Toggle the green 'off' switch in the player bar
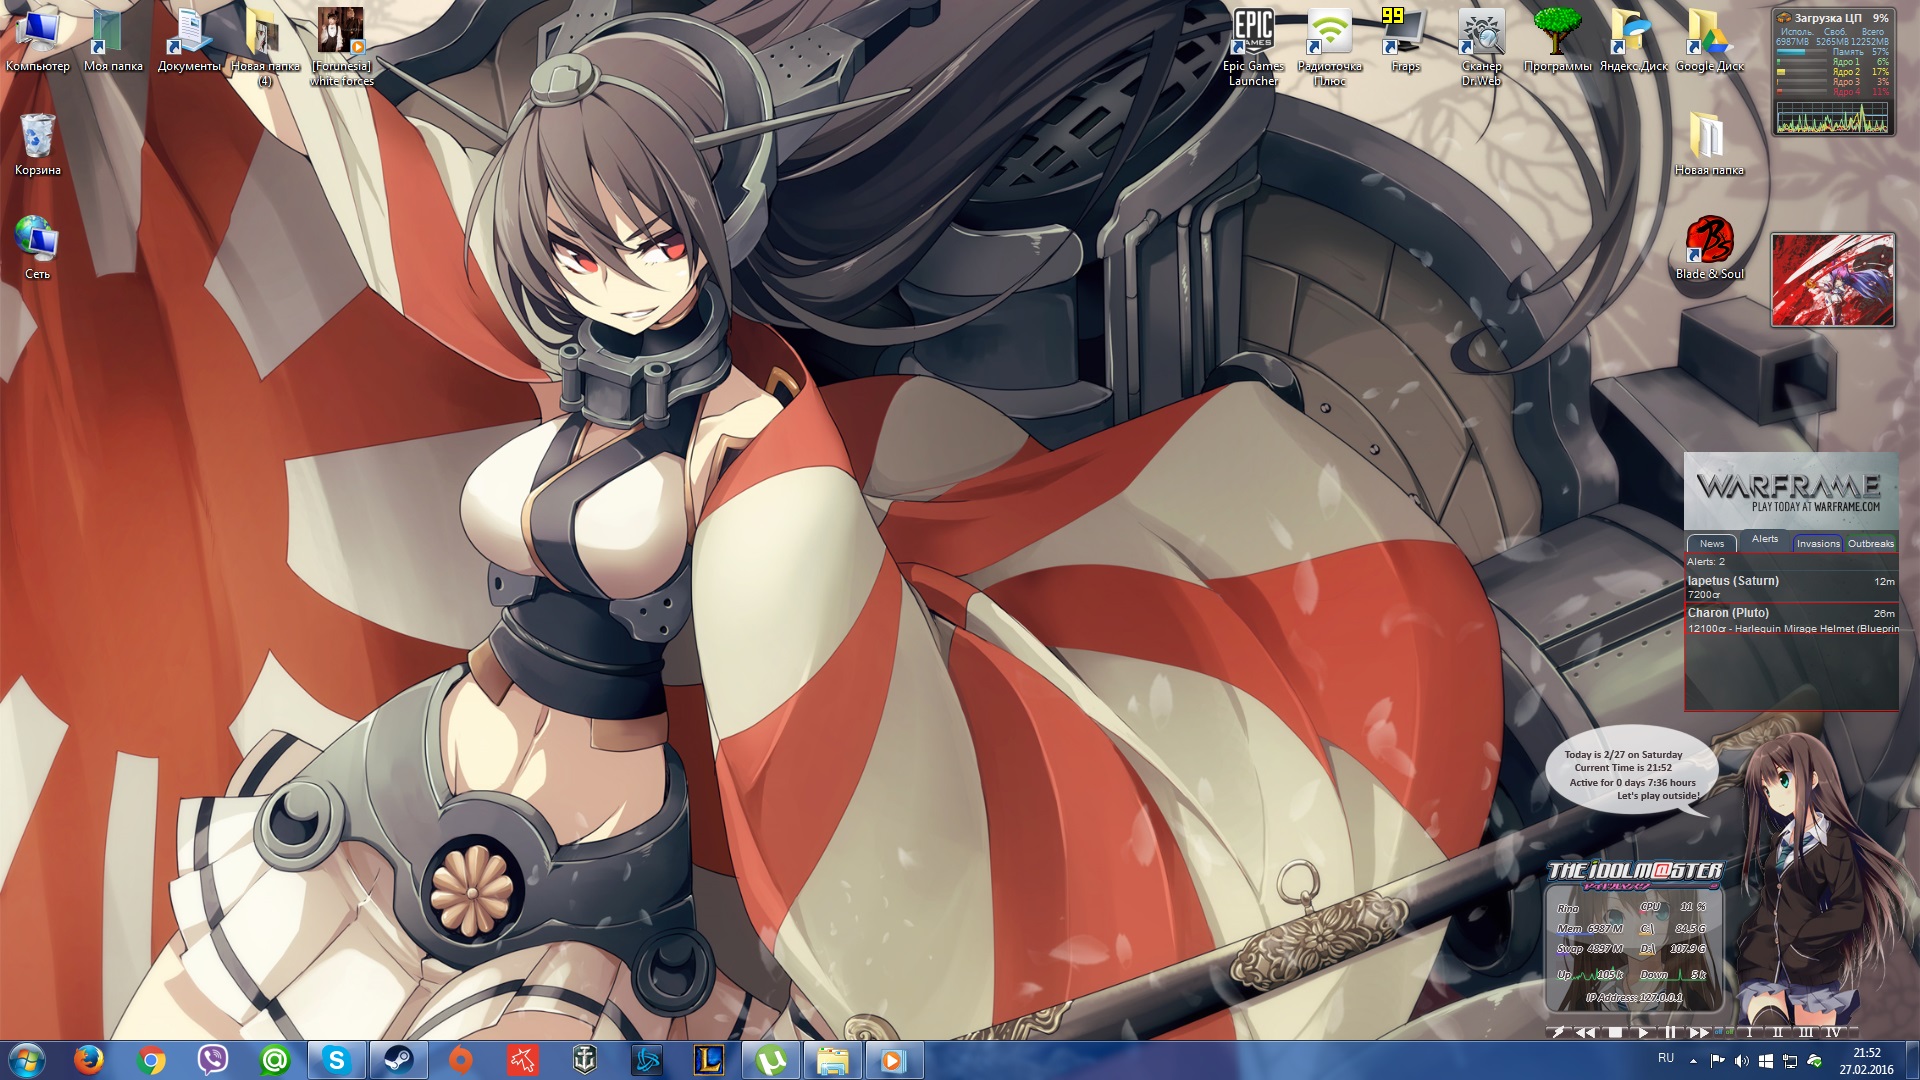This screenshot has height=1080, width=1920. point(1730,1032)
